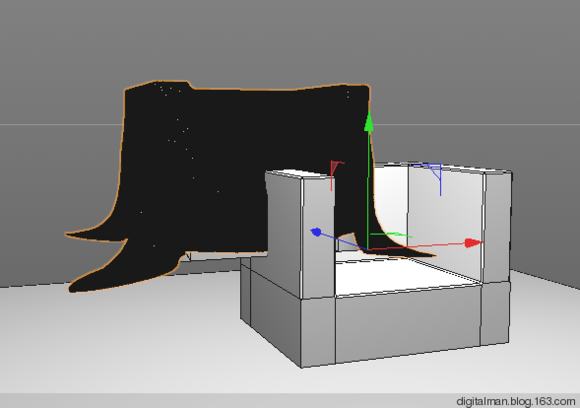Click the red X-axis arrow tip
580x408 pixels.
474,243
